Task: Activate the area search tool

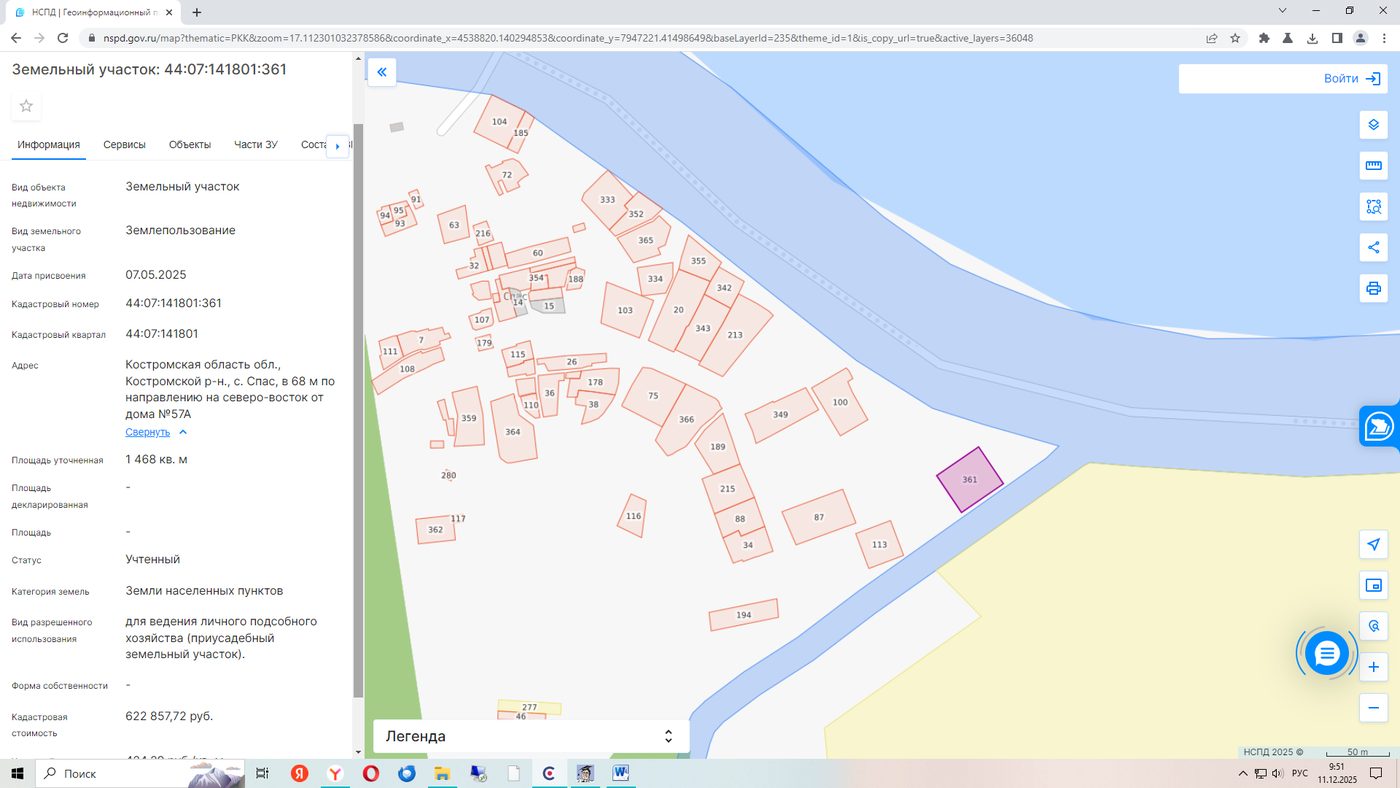Action: 1374,207
